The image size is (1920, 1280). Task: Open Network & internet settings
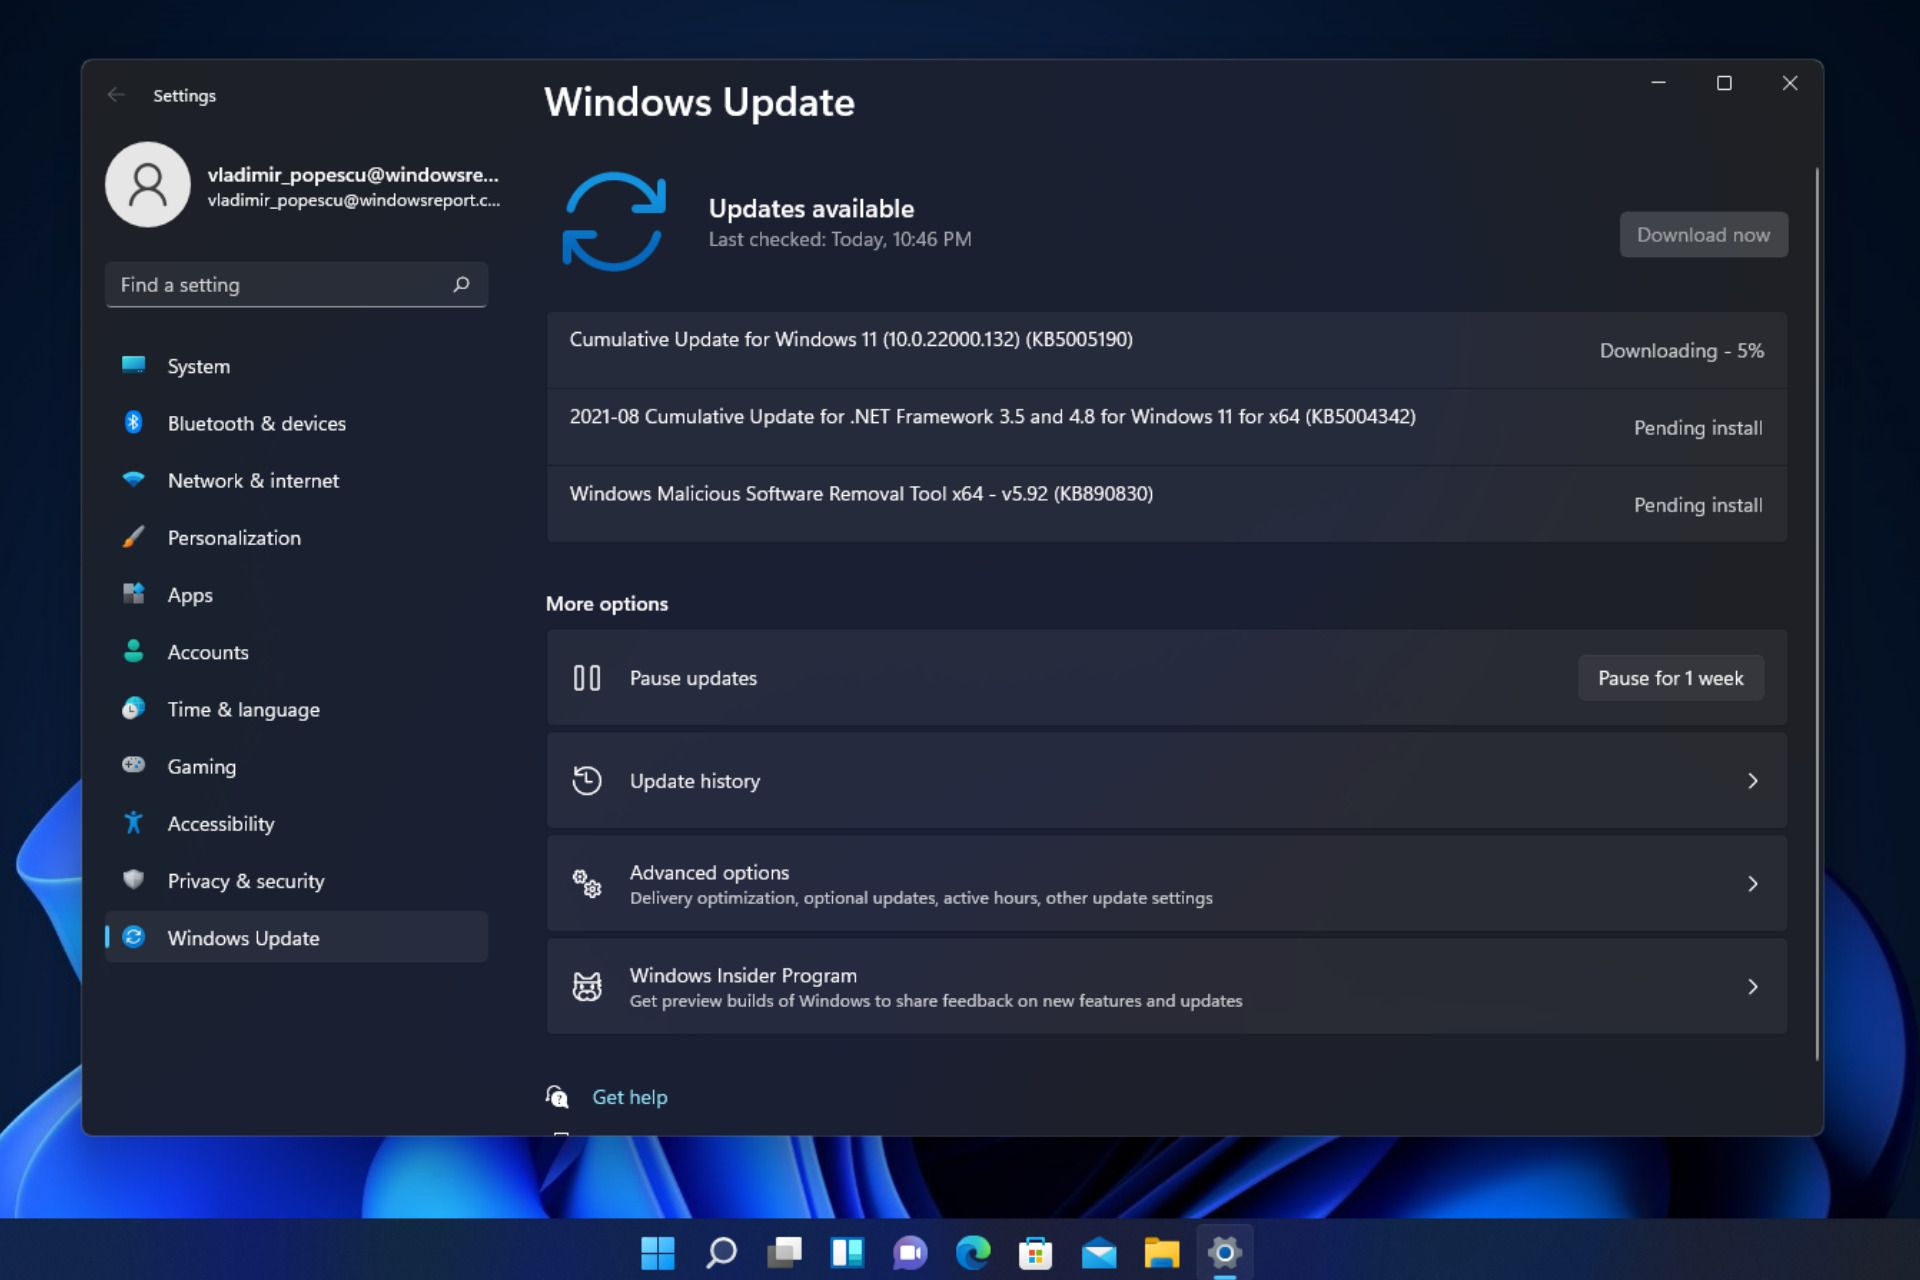coord(296,480)
